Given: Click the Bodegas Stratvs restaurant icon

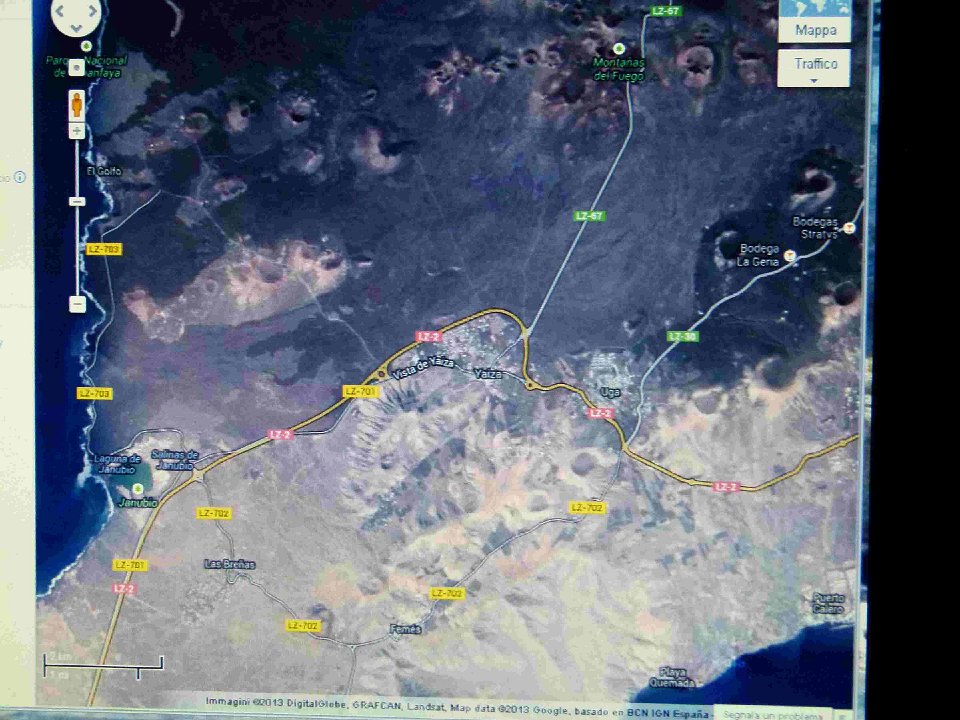Looking at the screenshot, I should [849, 228].
